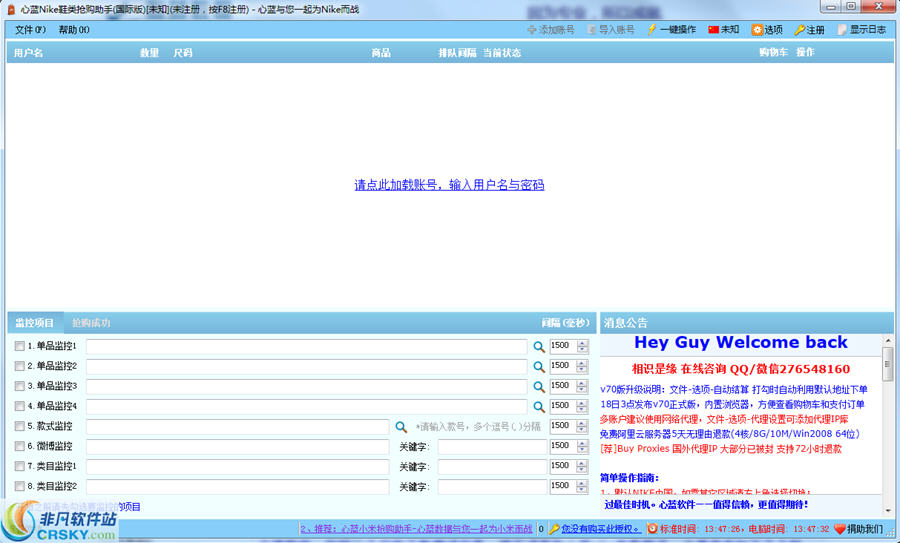Click search magnifier for 款式监控

(401, 427)
